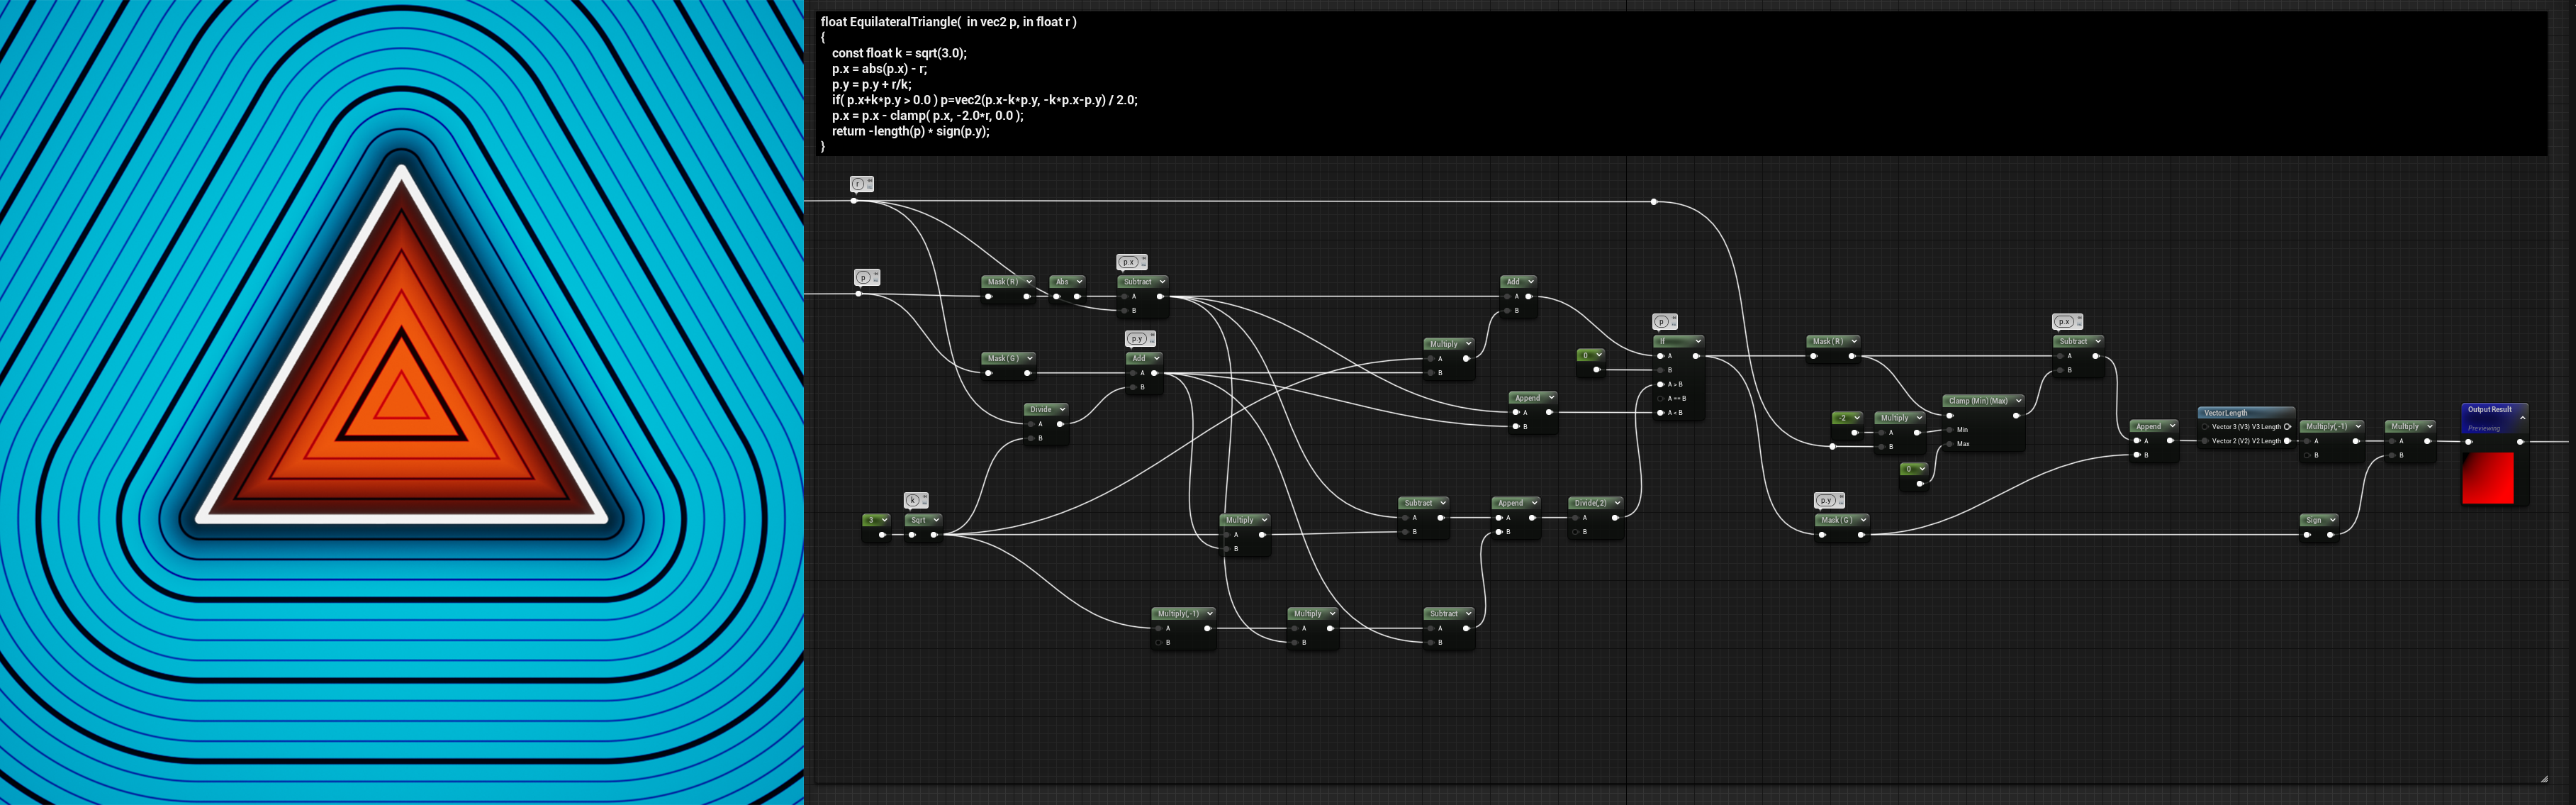This screenshot has width=2576, height=805.
Task: Toggle pin on 'p.y' bubble above Mask(G)
Action: [1841, 497]
